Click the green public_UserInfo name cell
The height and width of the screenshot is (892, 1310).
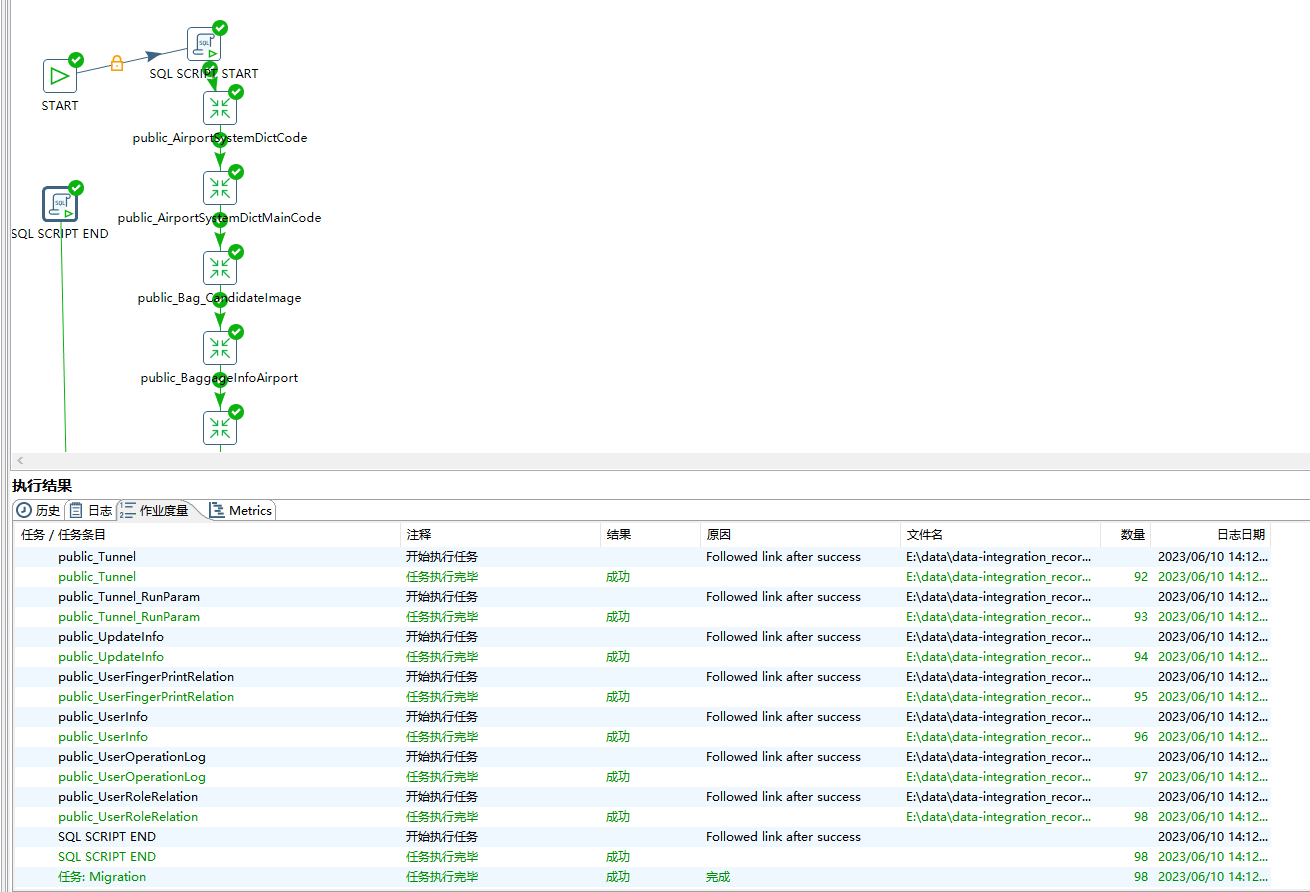103,737
